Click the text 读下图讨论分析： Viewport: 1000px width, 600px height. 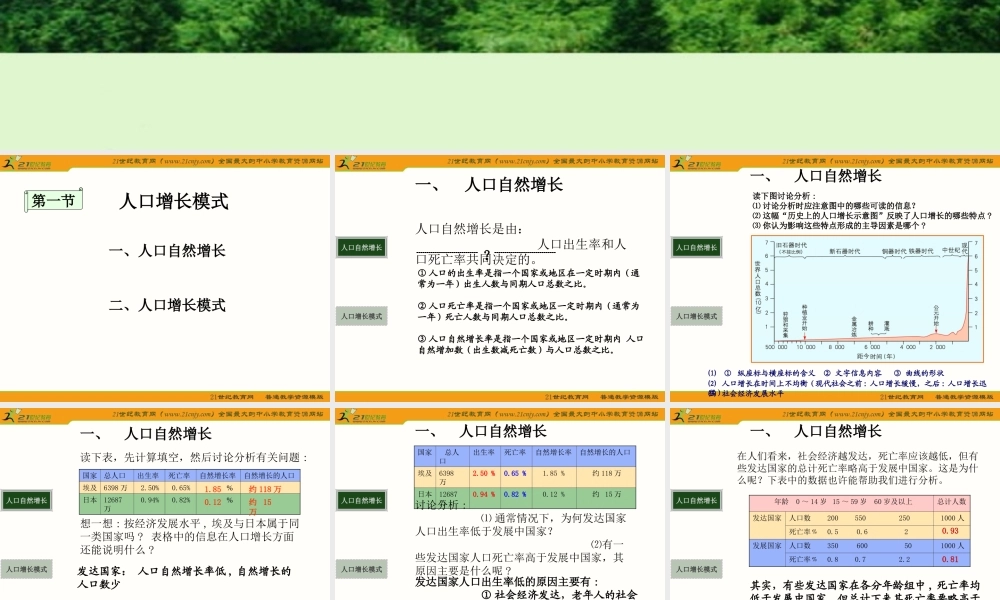pyautogui.click(x=784, y=196)
